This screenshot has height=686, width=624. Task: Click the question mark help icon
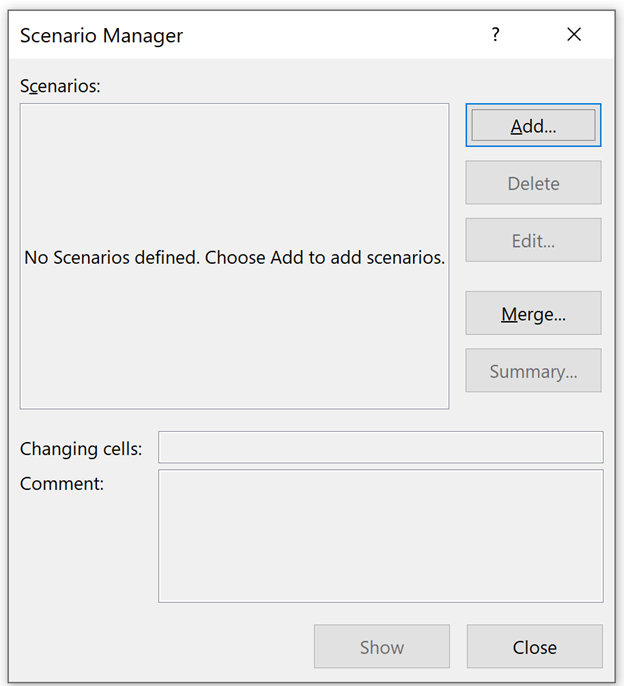pyautogui.click(x=495, y=35)
